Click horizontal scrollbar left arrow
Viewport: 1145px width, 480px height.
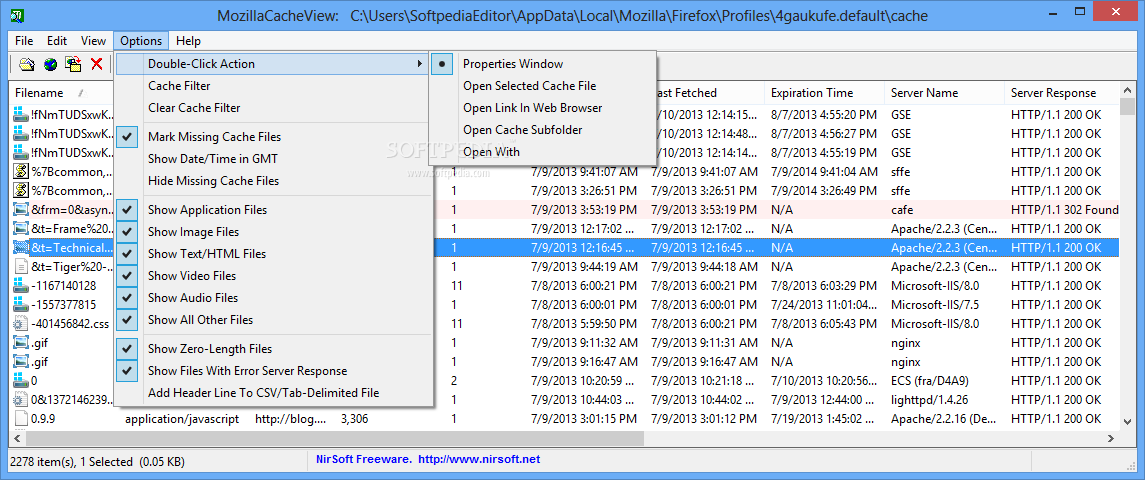pyautogui.click(x=18, y=438)
